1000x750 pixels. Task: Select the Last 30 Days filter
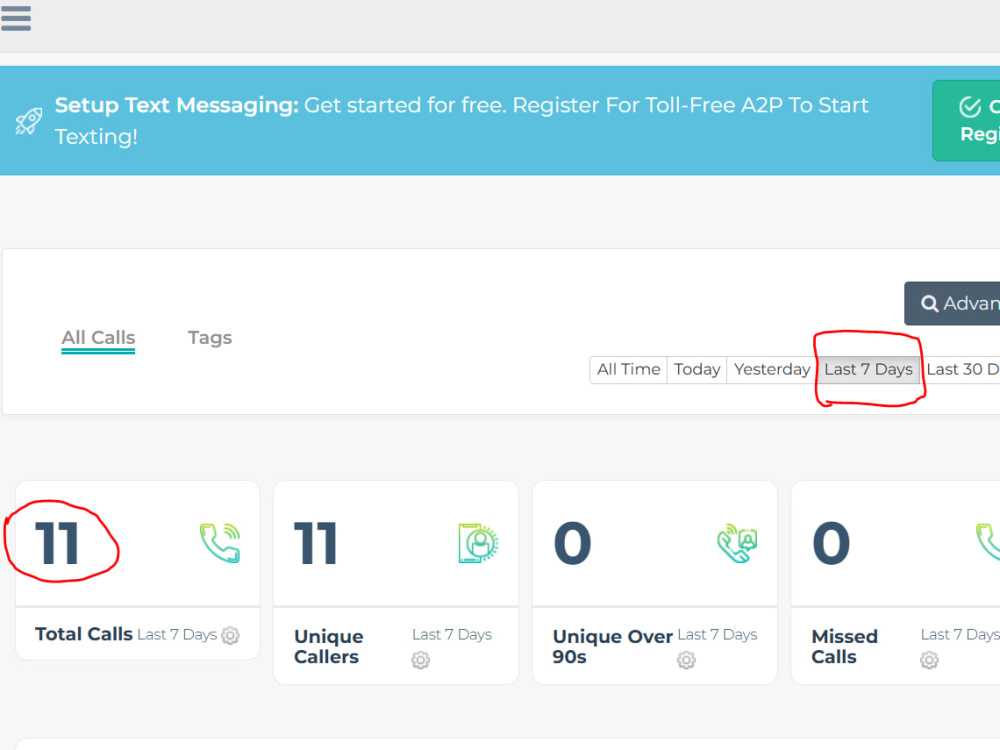coord(960,370)
